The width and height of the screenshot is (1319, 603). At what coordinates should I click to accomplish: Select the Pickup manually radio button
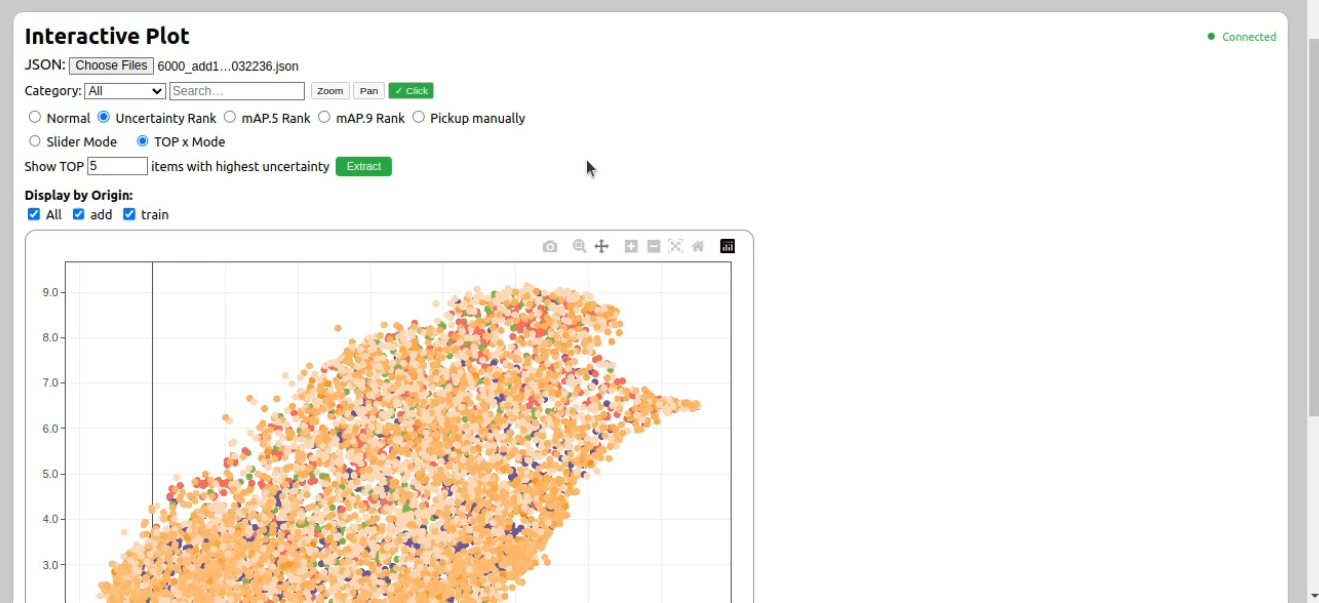[419, 117]
